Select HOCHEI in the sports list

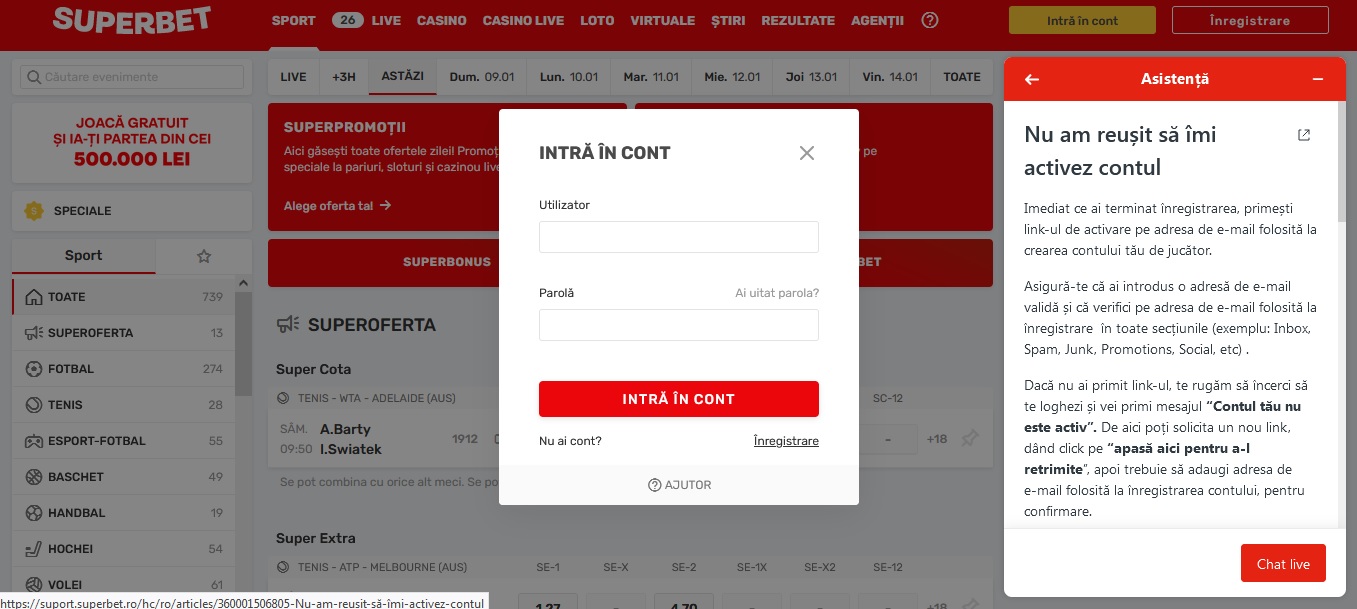tap(124, 549)
